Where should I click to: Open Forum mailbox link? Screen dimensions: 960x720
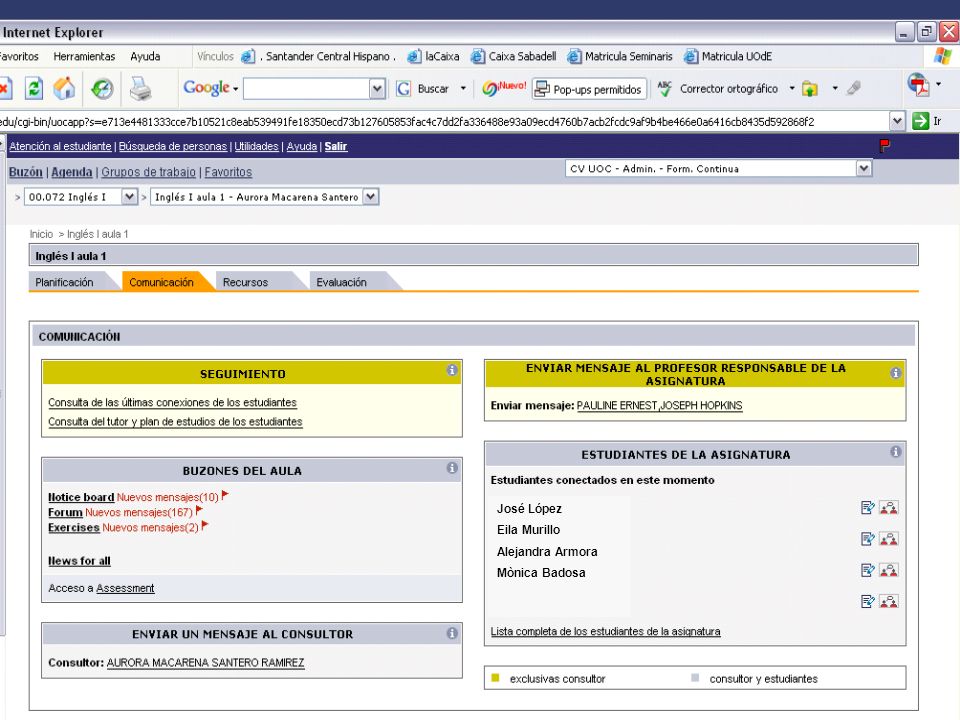66,512
